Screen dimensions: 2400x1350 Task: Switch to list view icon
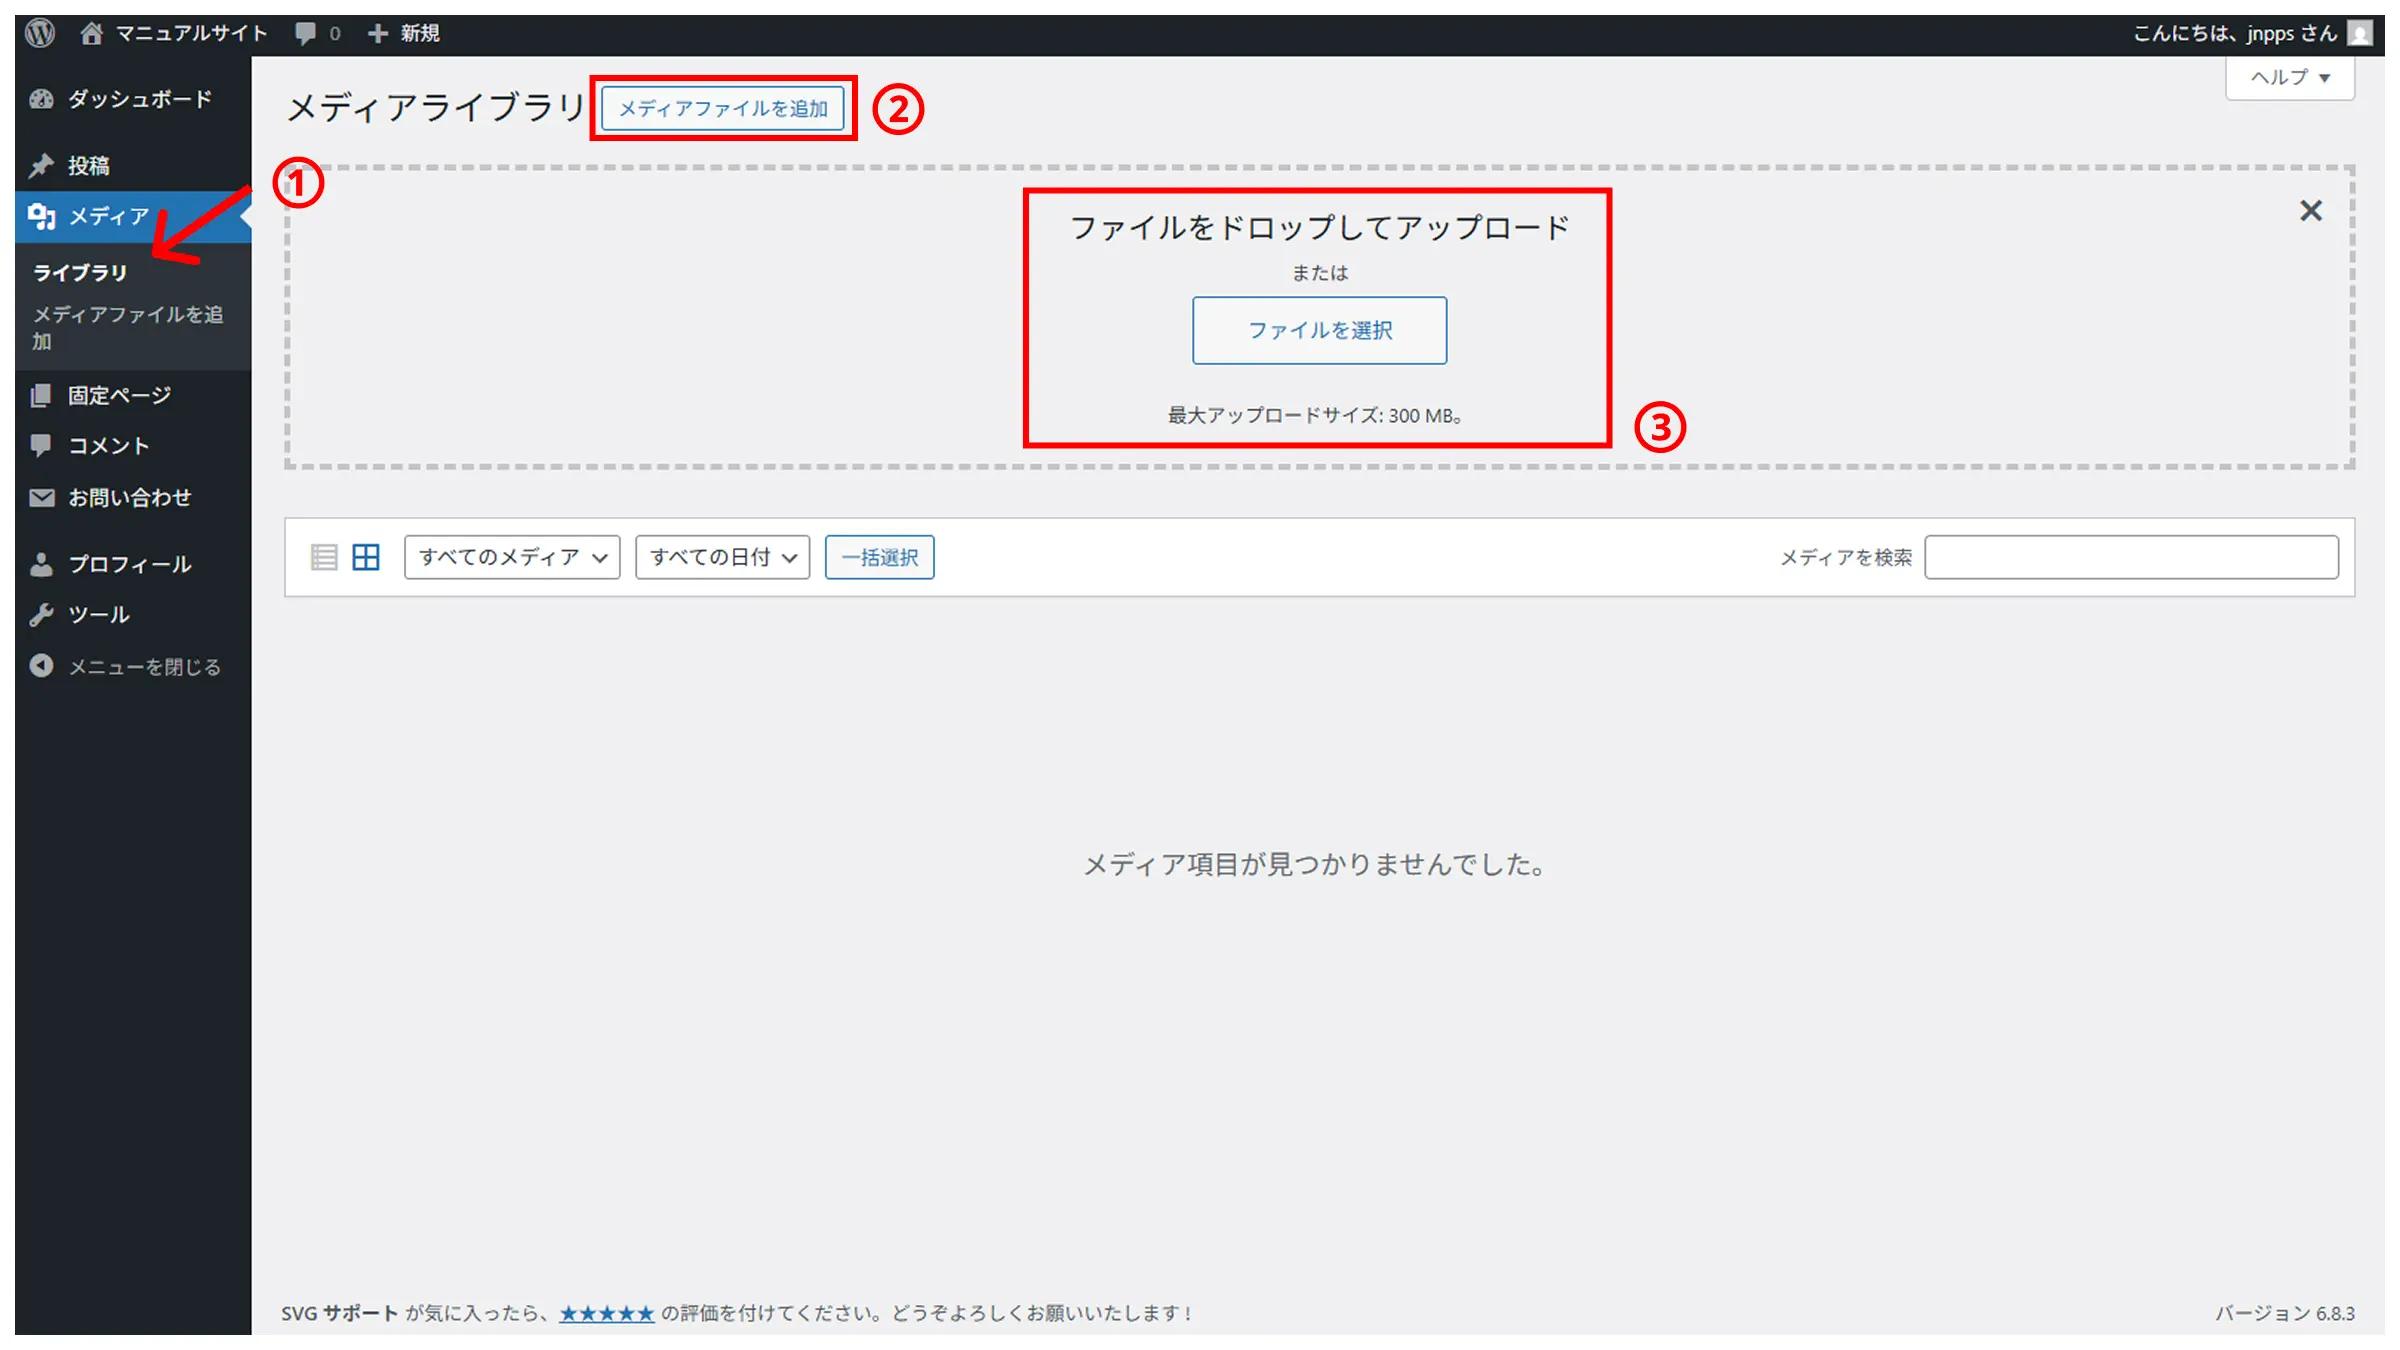click(x=323, y=557)
